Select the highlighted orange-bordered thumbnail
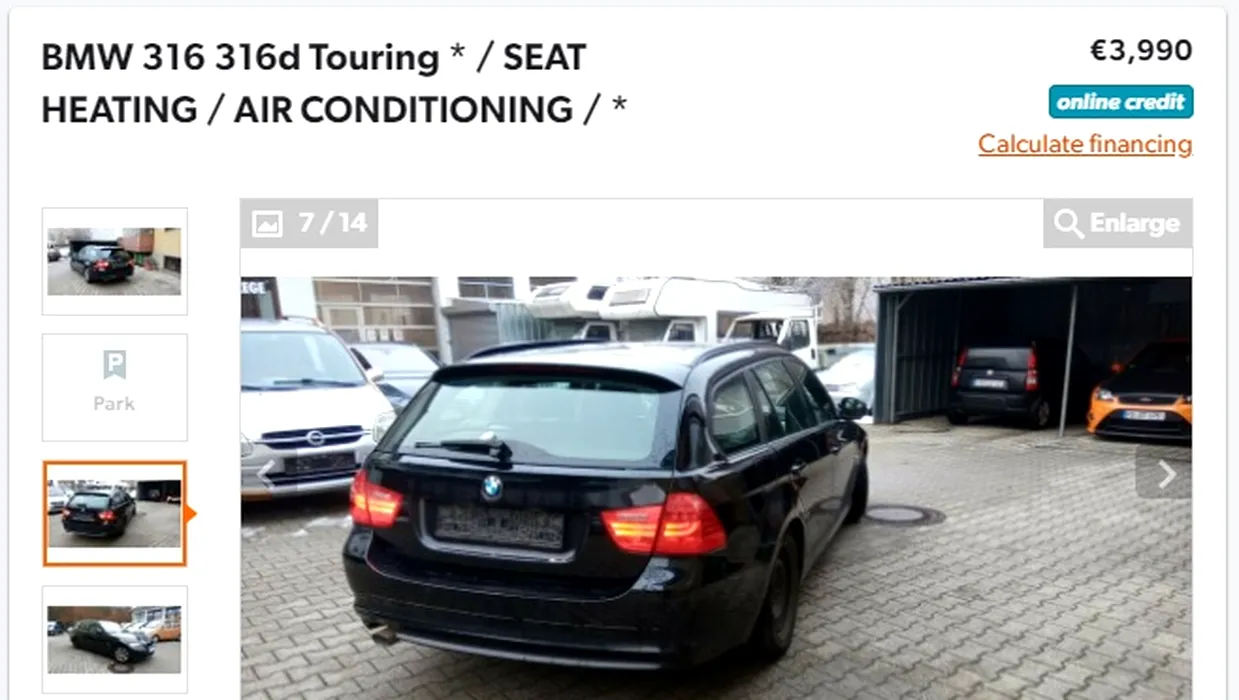This screenshot has height=700, width=1239. [x=114, y=513]
